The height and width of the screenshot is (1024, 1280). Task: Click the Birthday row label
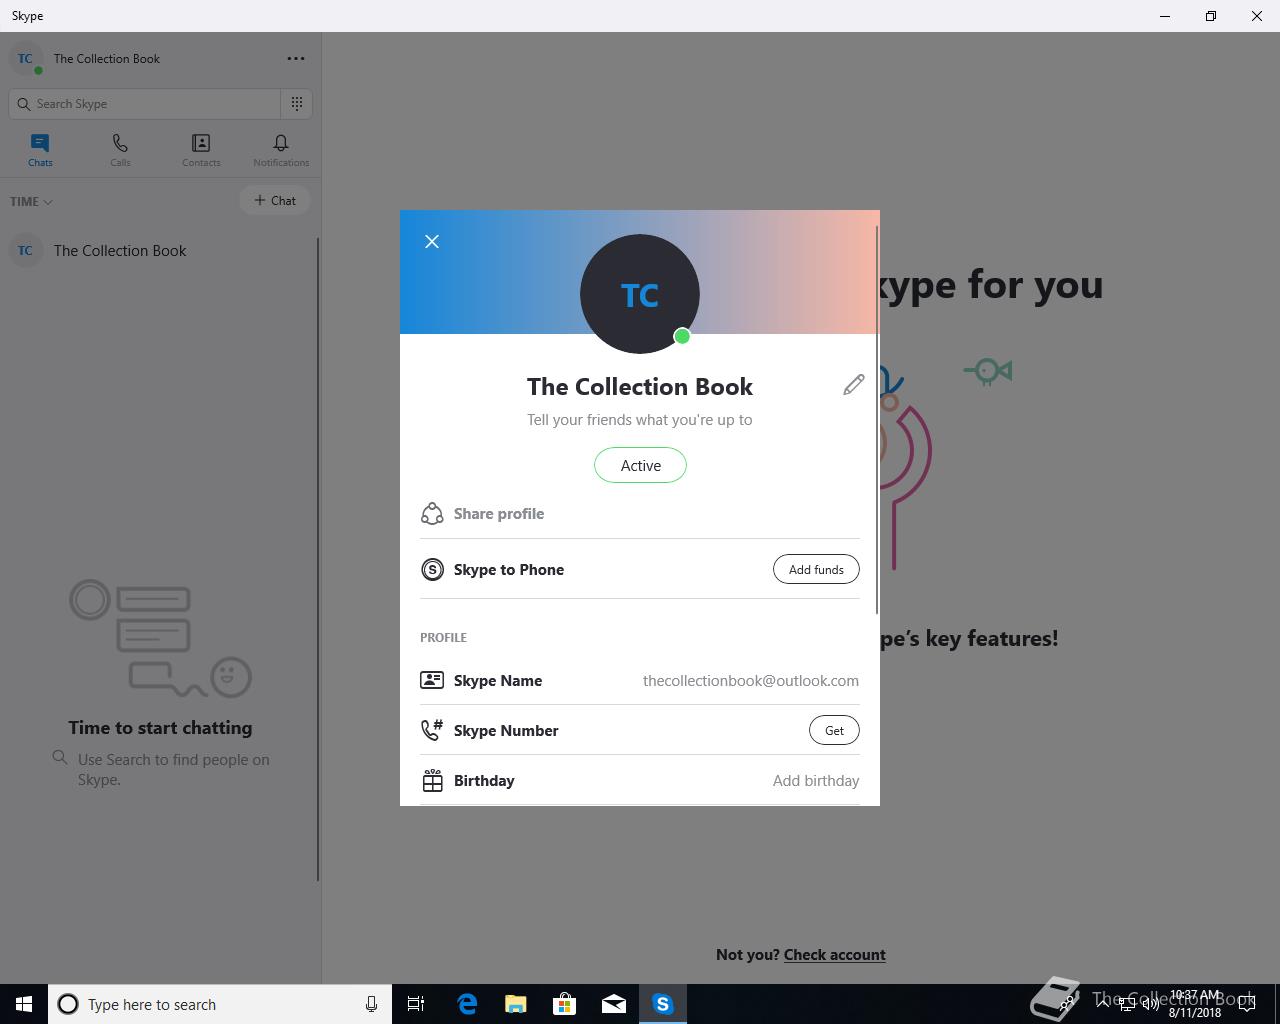(x=484, y=780)
